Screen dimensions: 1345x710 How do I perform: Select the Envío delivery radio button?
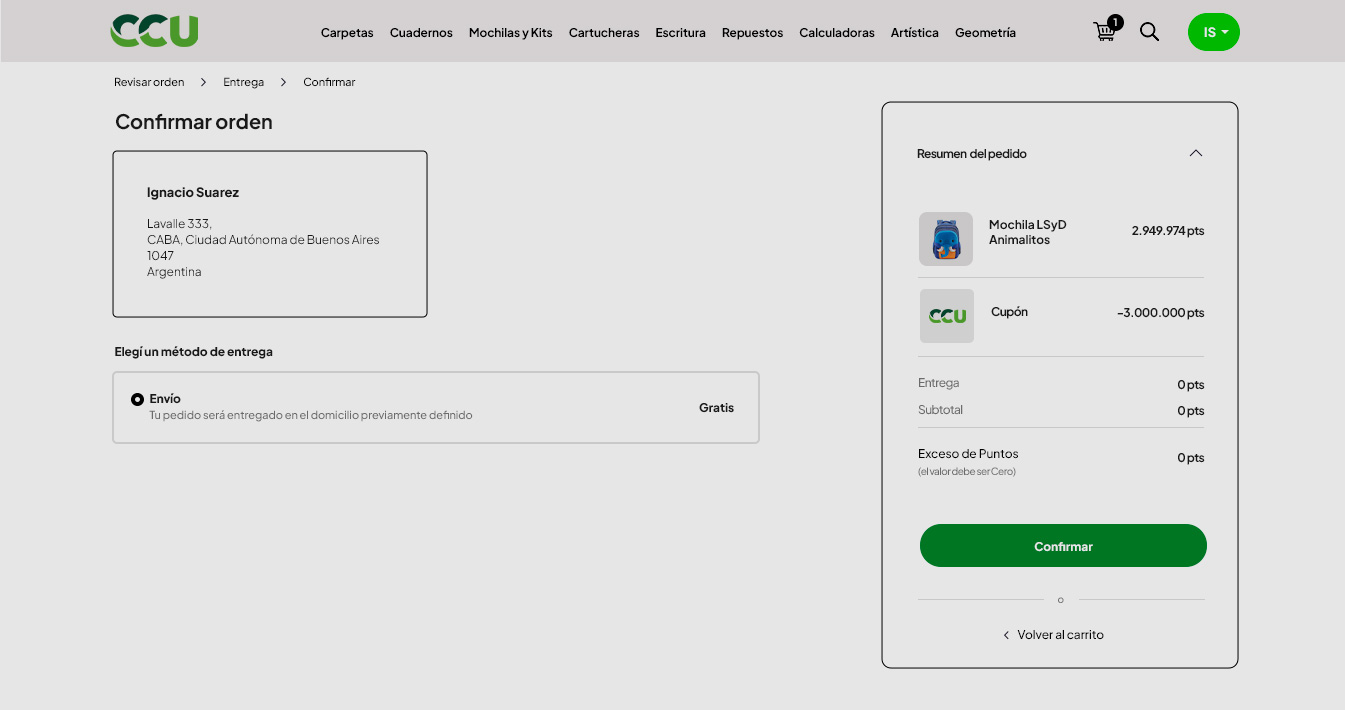(138, 399)
